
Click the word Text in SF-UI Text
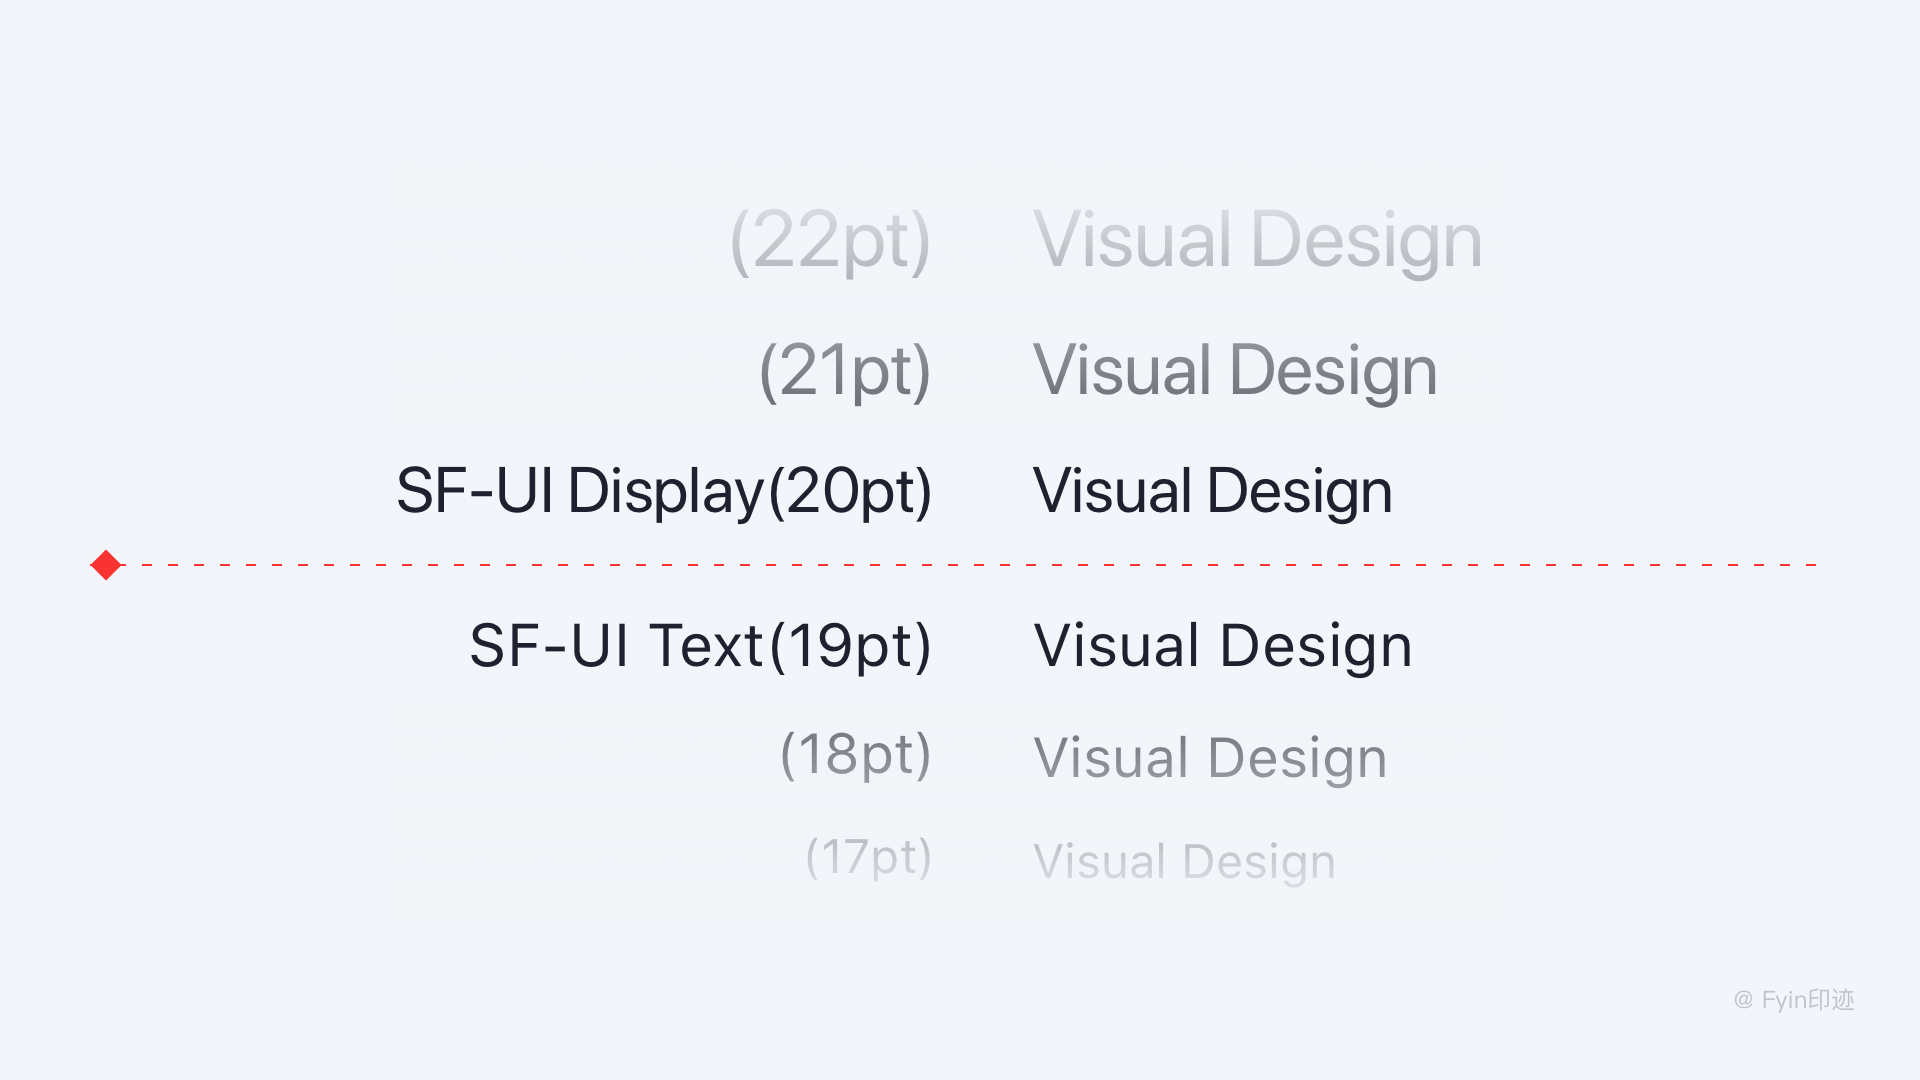[707, 646]
